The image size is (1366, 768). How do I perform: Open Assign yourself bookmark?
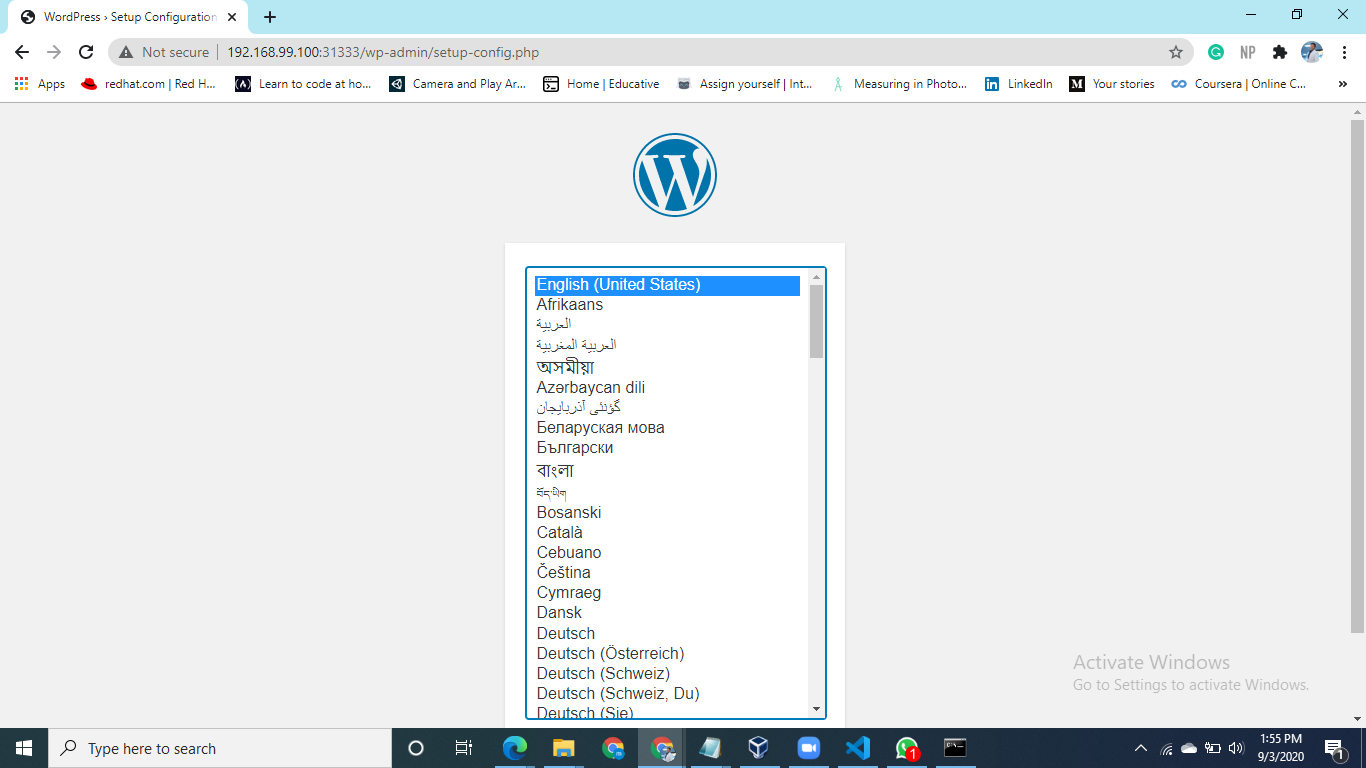click(744, 84)
